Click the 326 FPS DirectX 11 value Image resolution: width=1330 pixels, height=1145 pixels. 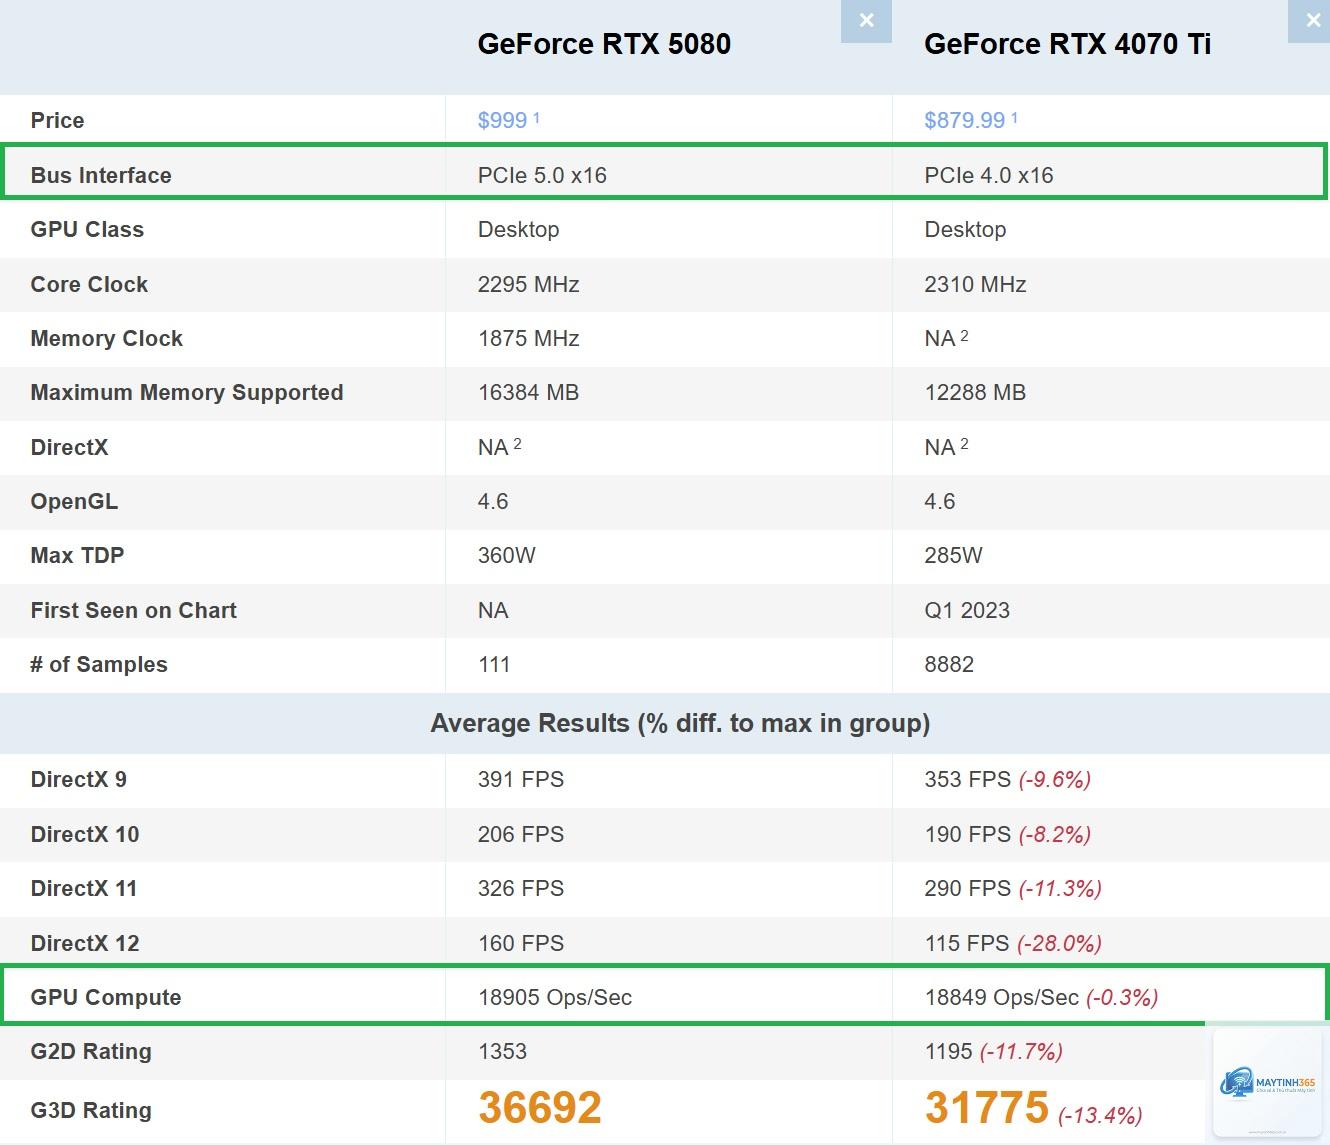521,888
